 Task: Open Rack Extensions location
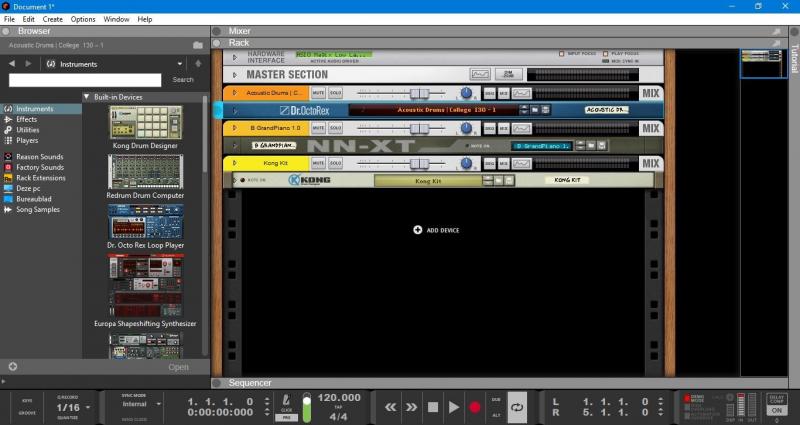pos(41,178)
